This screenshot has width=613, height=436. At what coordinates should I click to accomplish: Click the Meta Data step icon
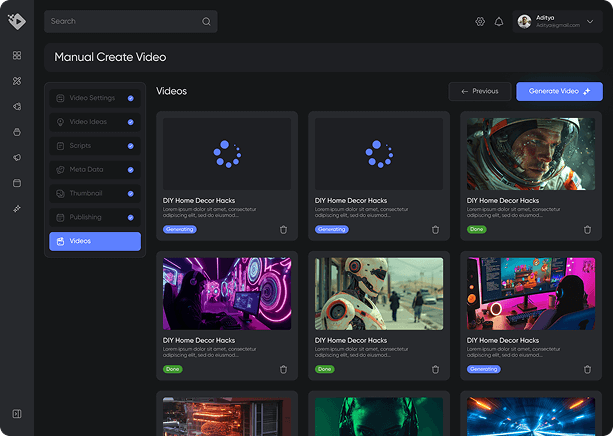(60, 170)
